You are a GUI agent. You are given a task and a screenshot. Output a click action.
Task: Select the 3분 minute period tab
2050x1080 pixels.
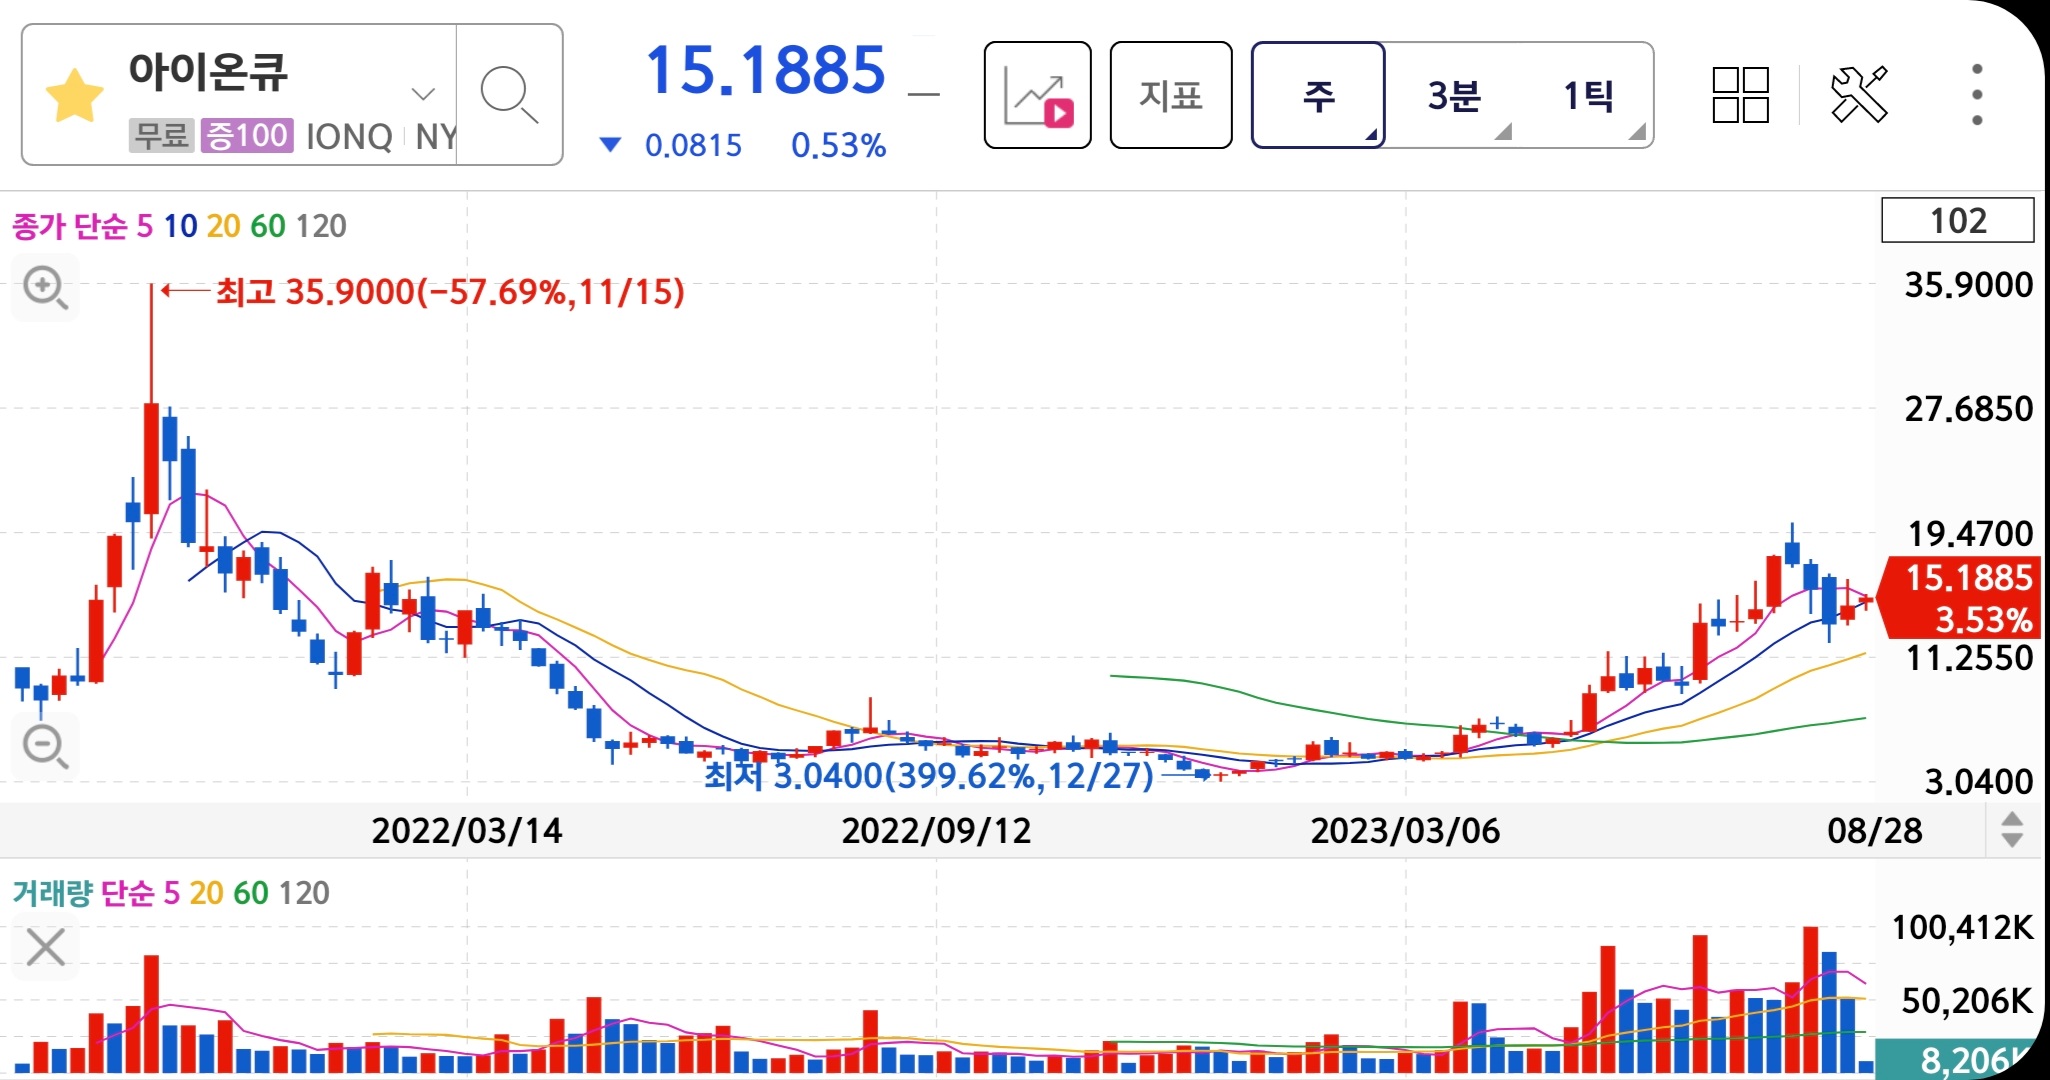click(x=1453, y=96)
